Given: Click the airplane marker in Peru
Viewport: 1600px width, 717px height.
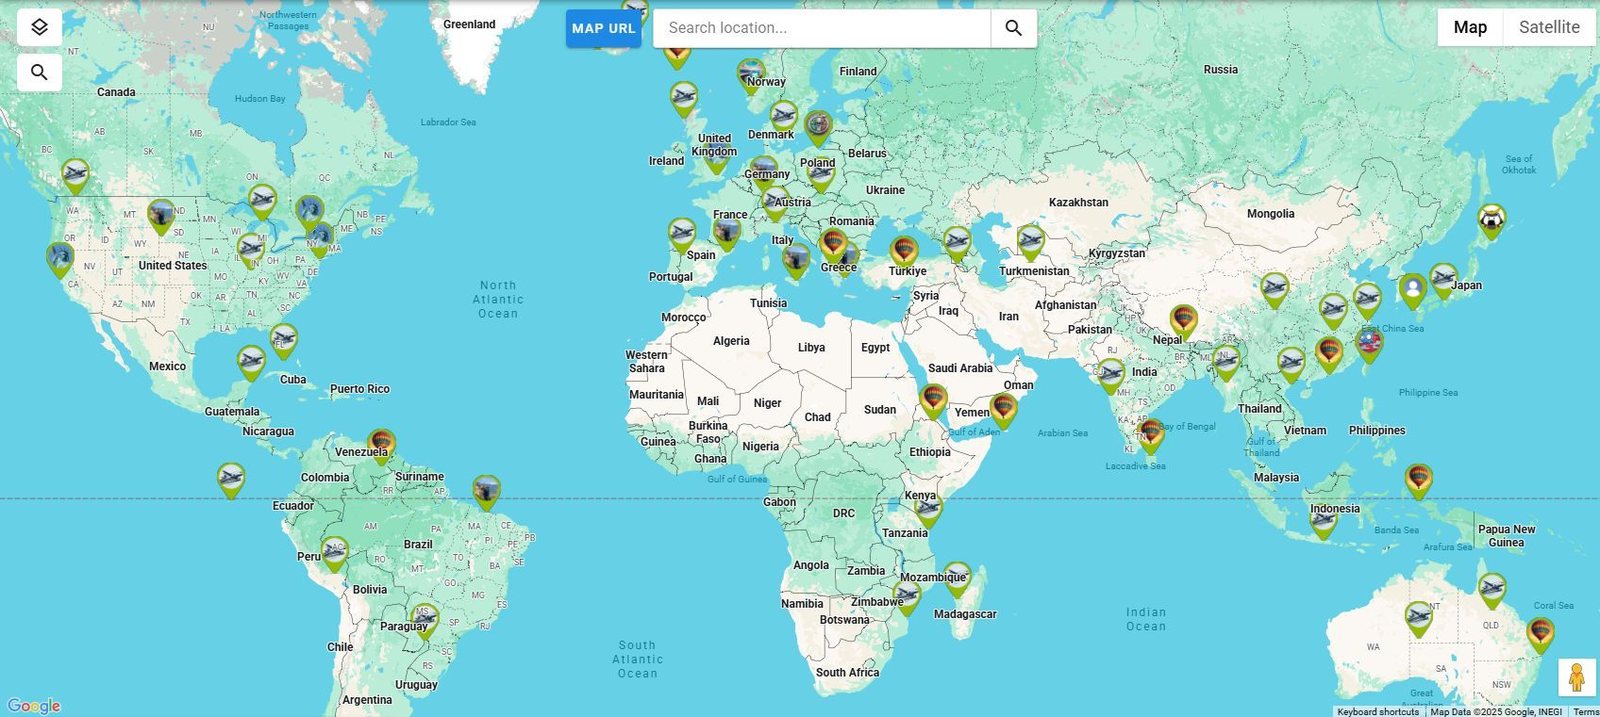Looking at the screenshot, I should point(333,553).
